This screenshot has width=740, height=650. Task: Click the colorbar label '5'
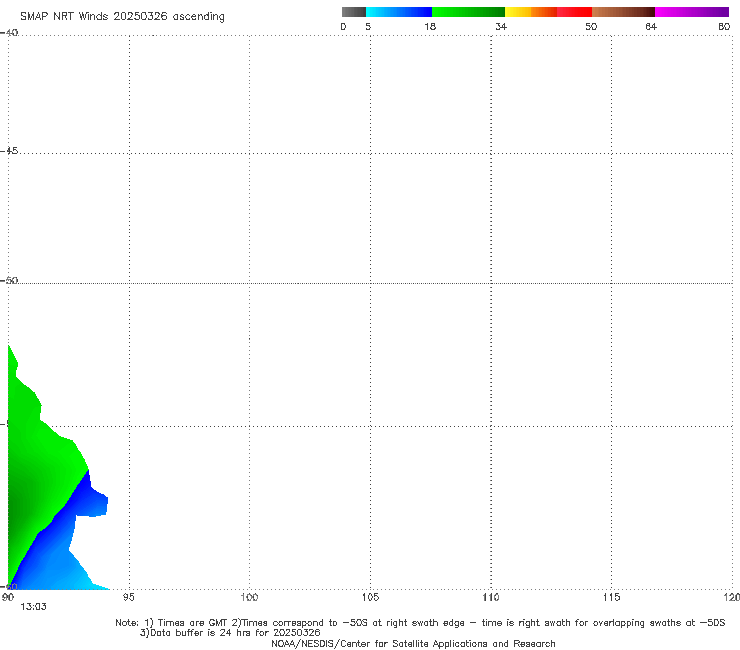tap(368, 27)
